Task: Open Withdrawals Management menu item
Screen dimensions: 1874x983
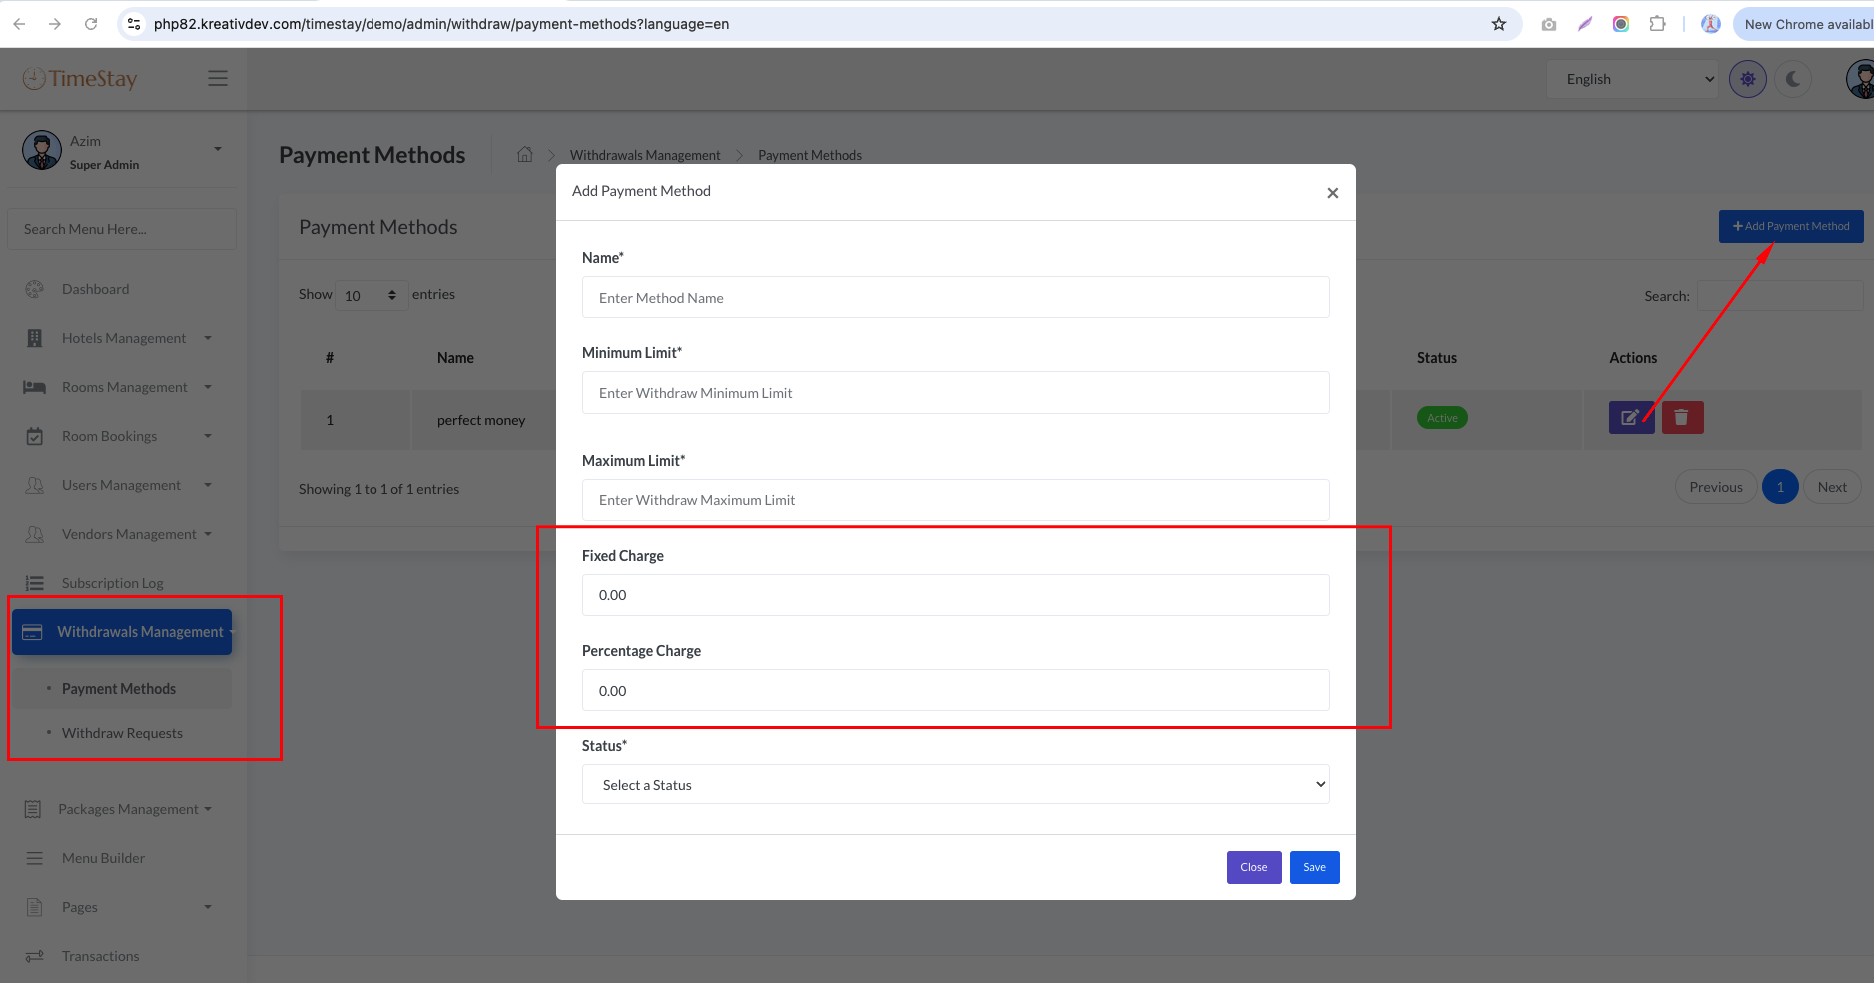Action: [122, 632]
